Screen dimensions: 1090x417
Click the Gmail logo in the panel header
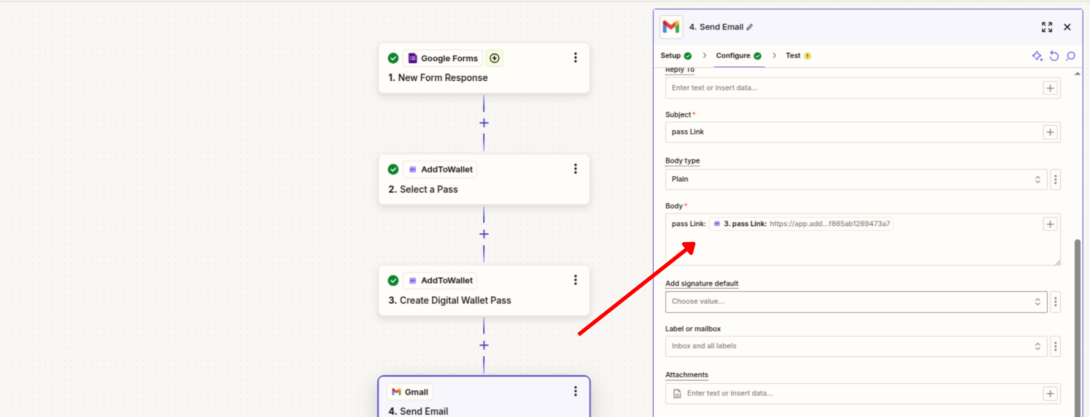[x=671, y=27]
